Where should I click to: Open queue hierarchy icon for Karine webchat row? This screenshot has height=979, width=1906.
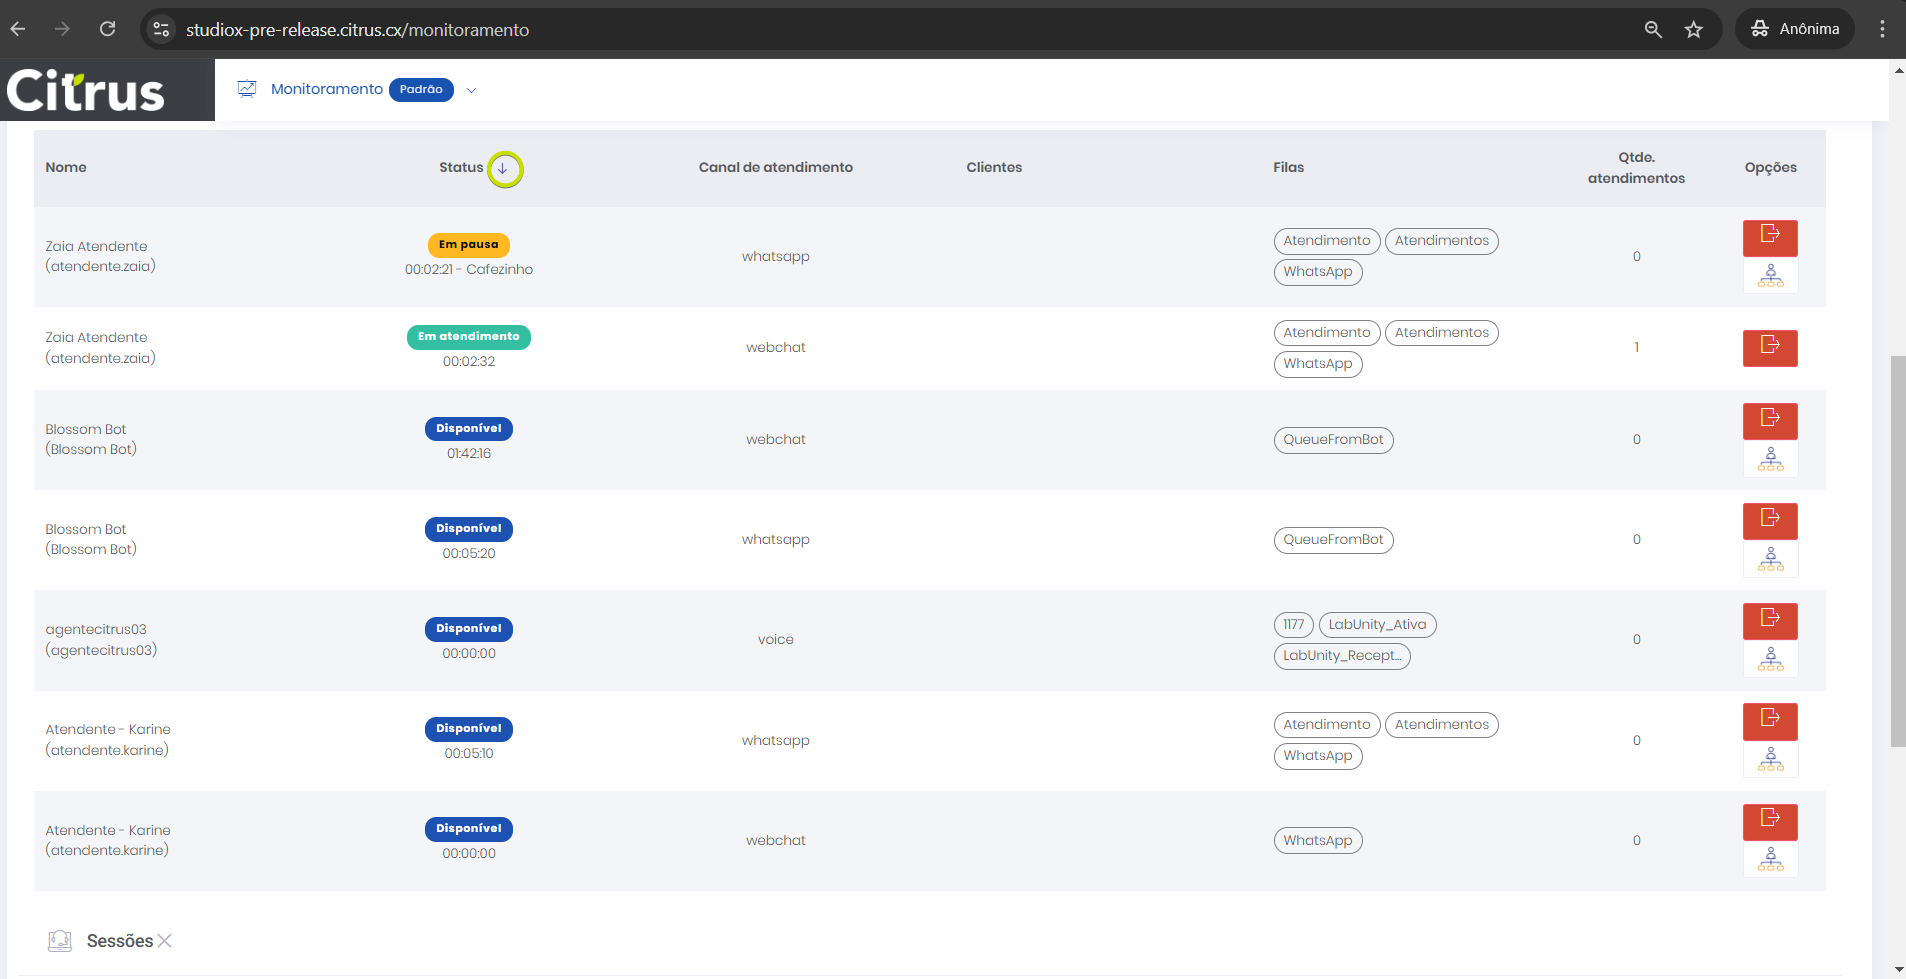(1769, 860)
